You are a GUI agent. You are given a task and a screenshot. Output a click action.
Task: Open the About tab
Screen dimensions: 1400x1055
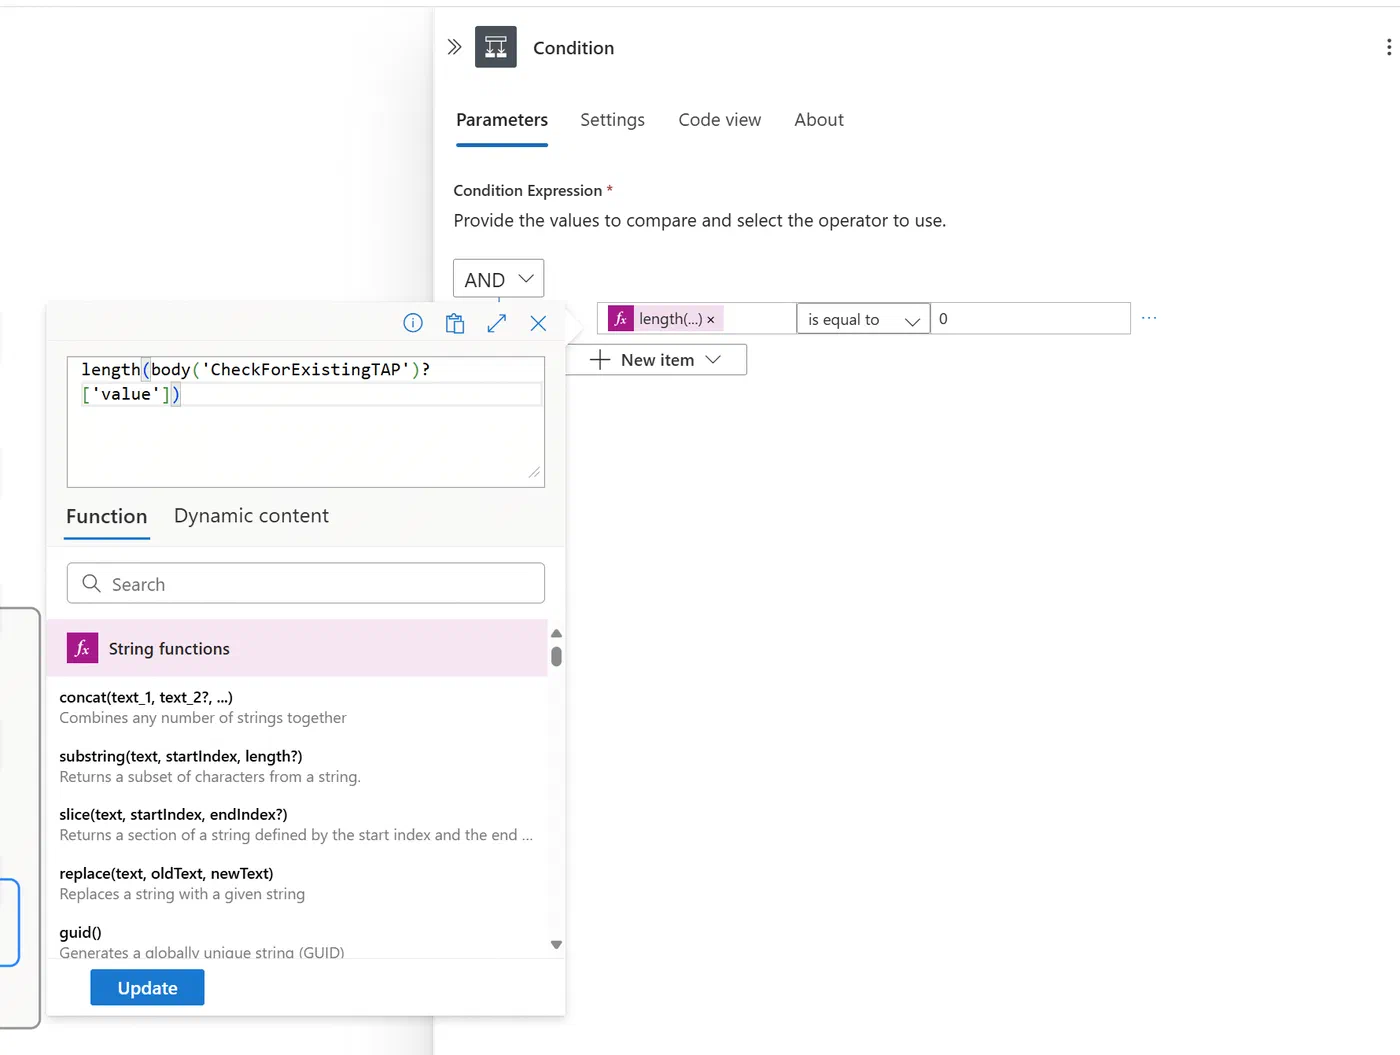tap(819, 120)
